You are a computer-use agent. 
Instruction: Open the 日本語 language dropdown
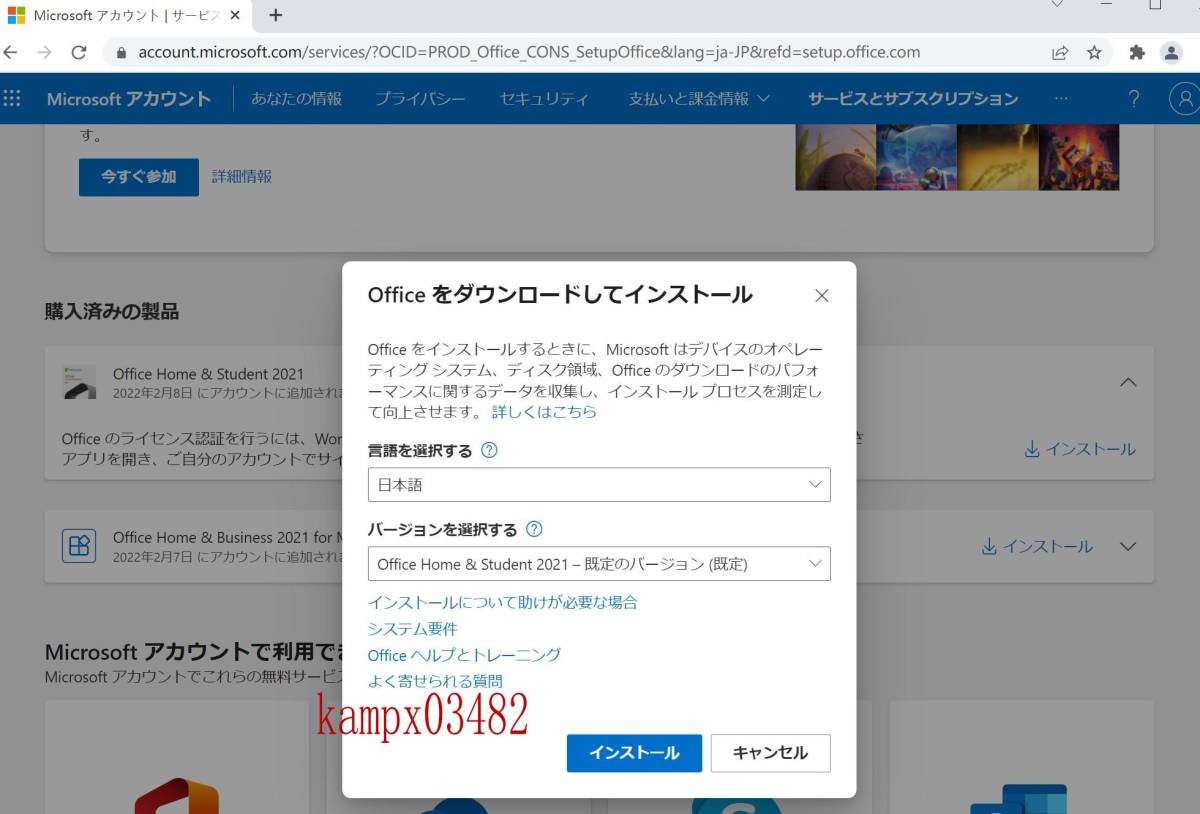[x=598, y=485]
